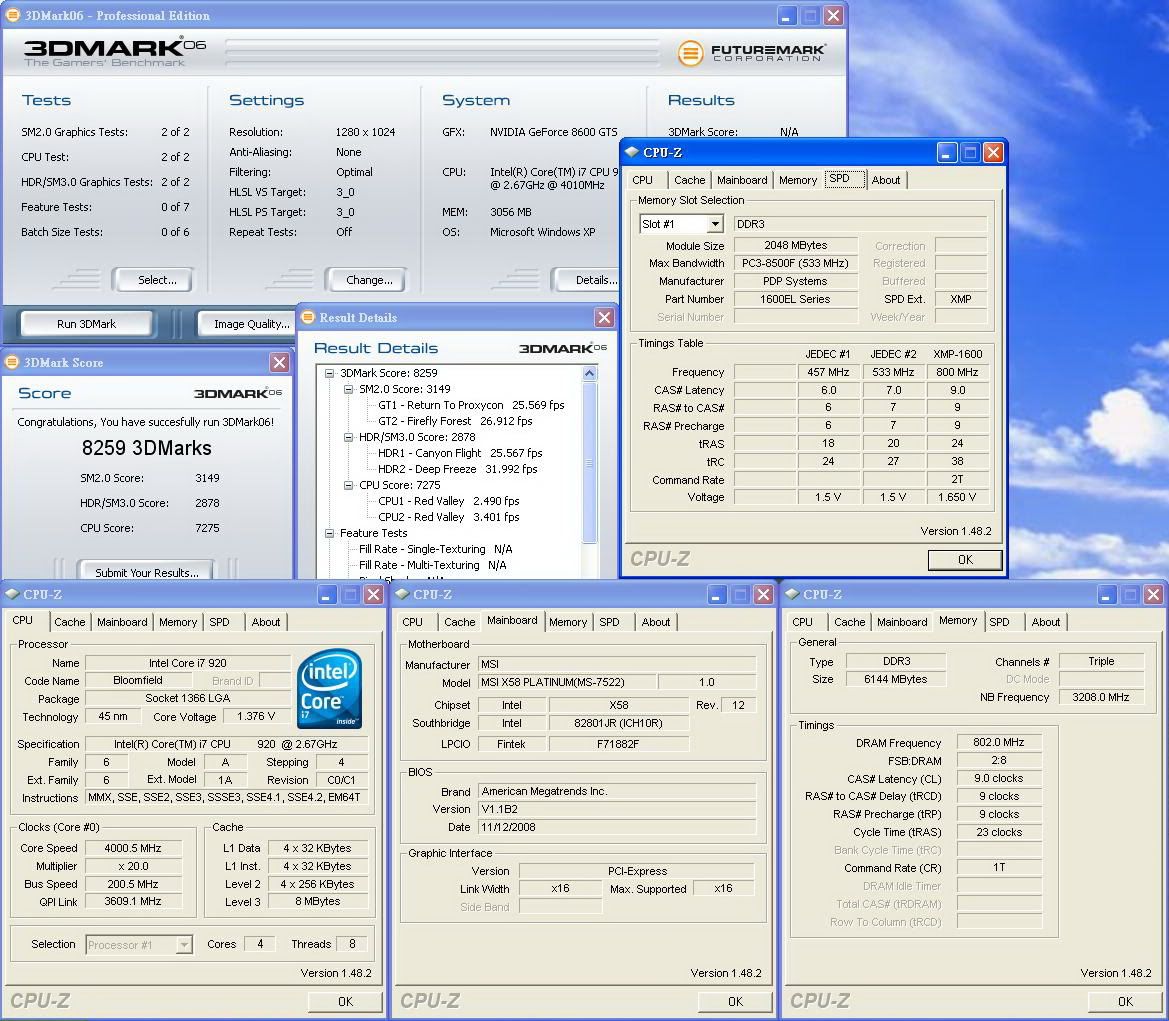Close the CPU-Z processor window

tap(374, 594)
